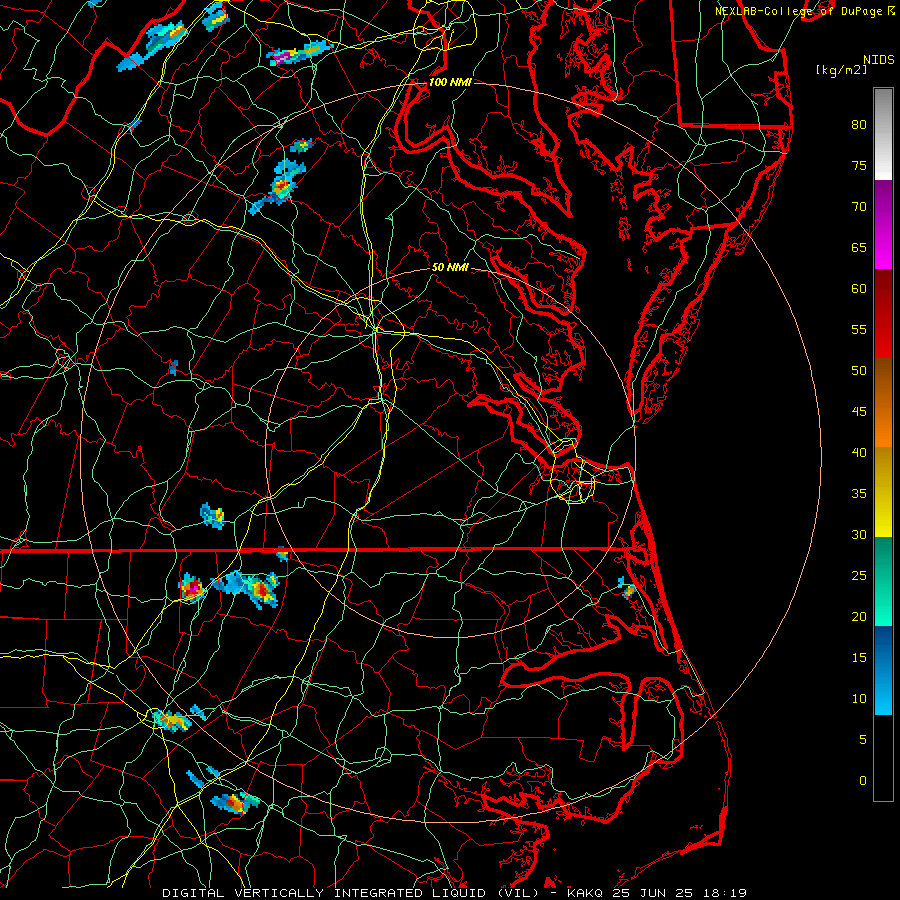Select the red segment of the color scale
900x900 pixels.
click(x=883, y=314)
